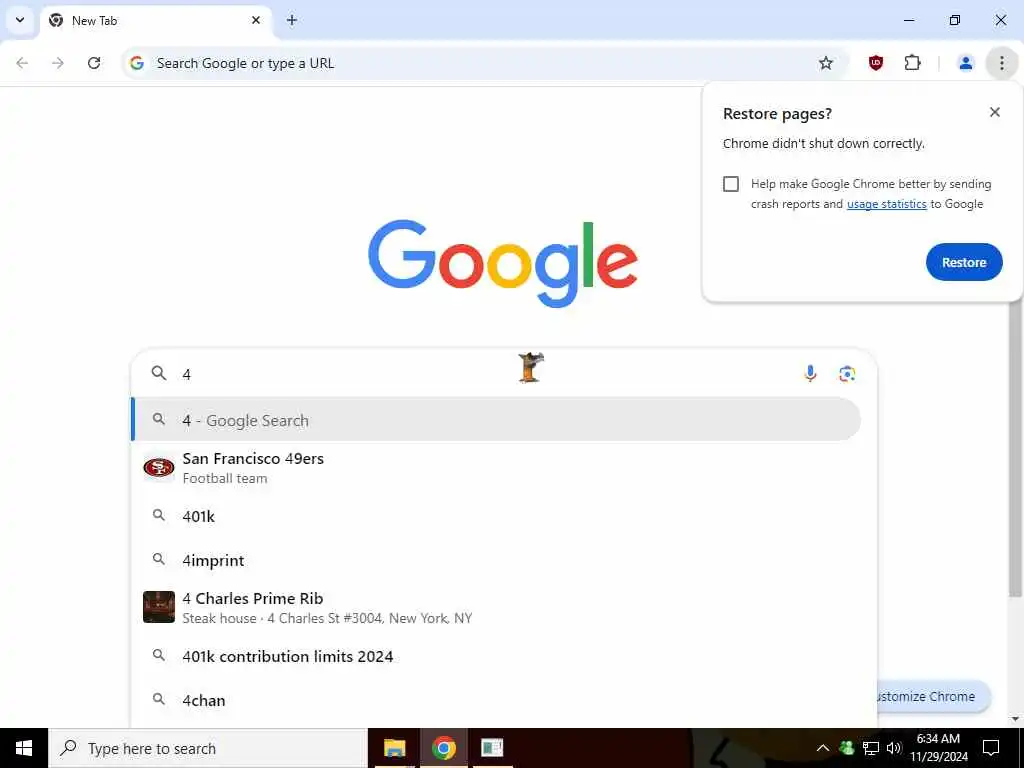Click the browser back arrow
Viewport: 1024px width, 768px height.
tap(22, 63)
